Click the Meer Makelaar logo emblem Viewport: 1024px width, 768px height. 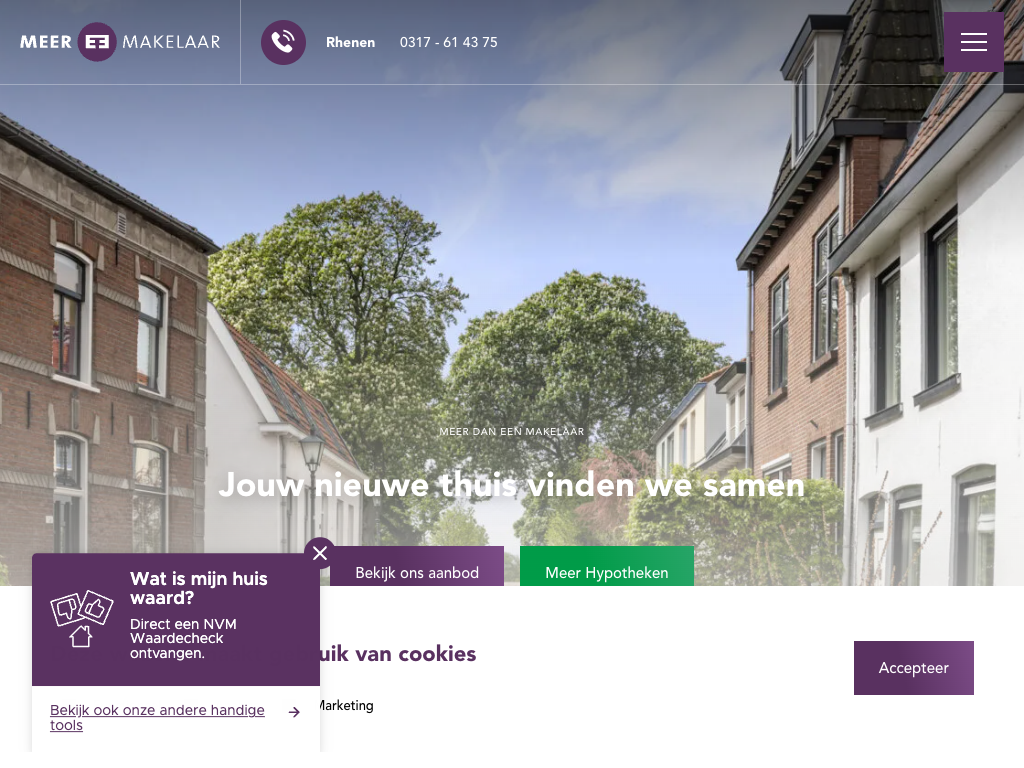(x=97, y=42)
